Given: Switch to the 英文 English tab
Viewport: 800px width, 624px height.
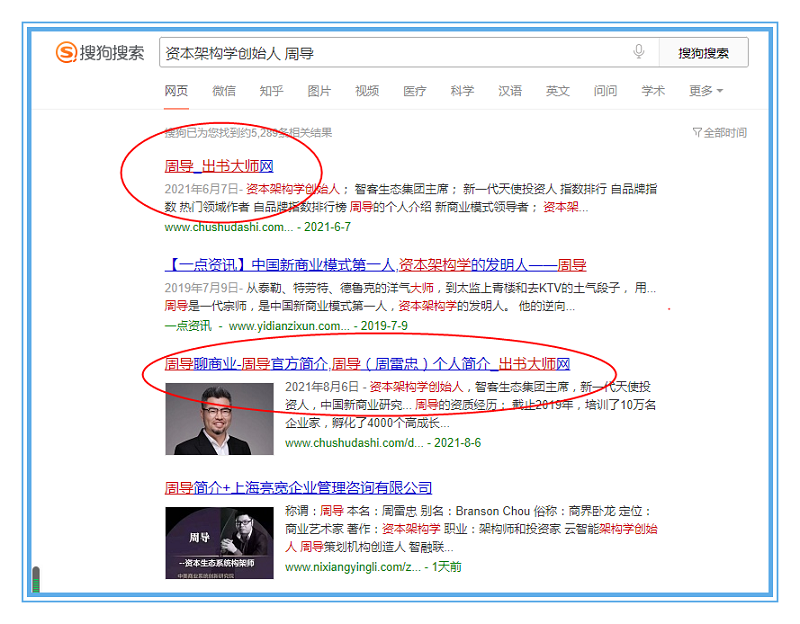Looking at the screenshot, I should [558, 91].
